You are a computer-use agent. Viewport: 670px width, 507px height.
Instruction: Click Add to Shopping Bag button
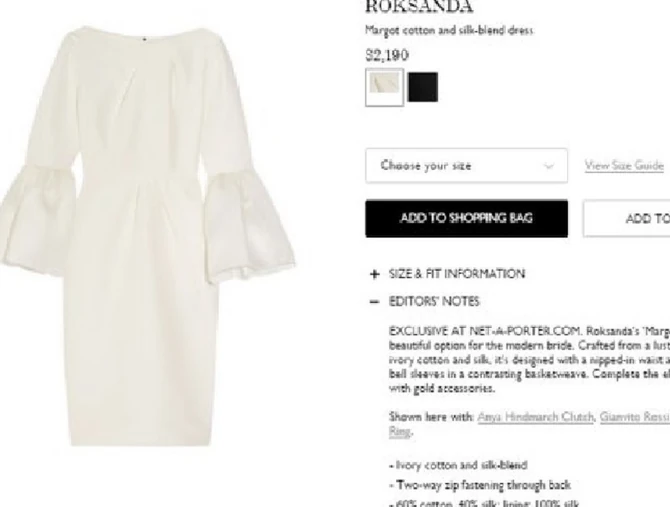[x=467, y=218]
